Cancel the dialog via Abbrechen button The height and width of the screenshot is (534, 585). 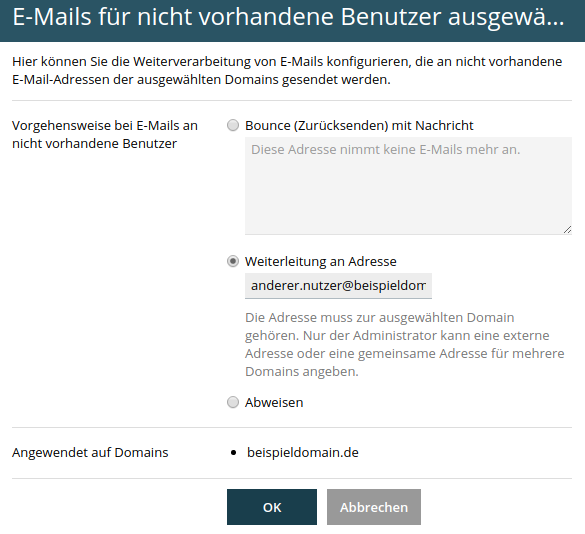[374, 507]
